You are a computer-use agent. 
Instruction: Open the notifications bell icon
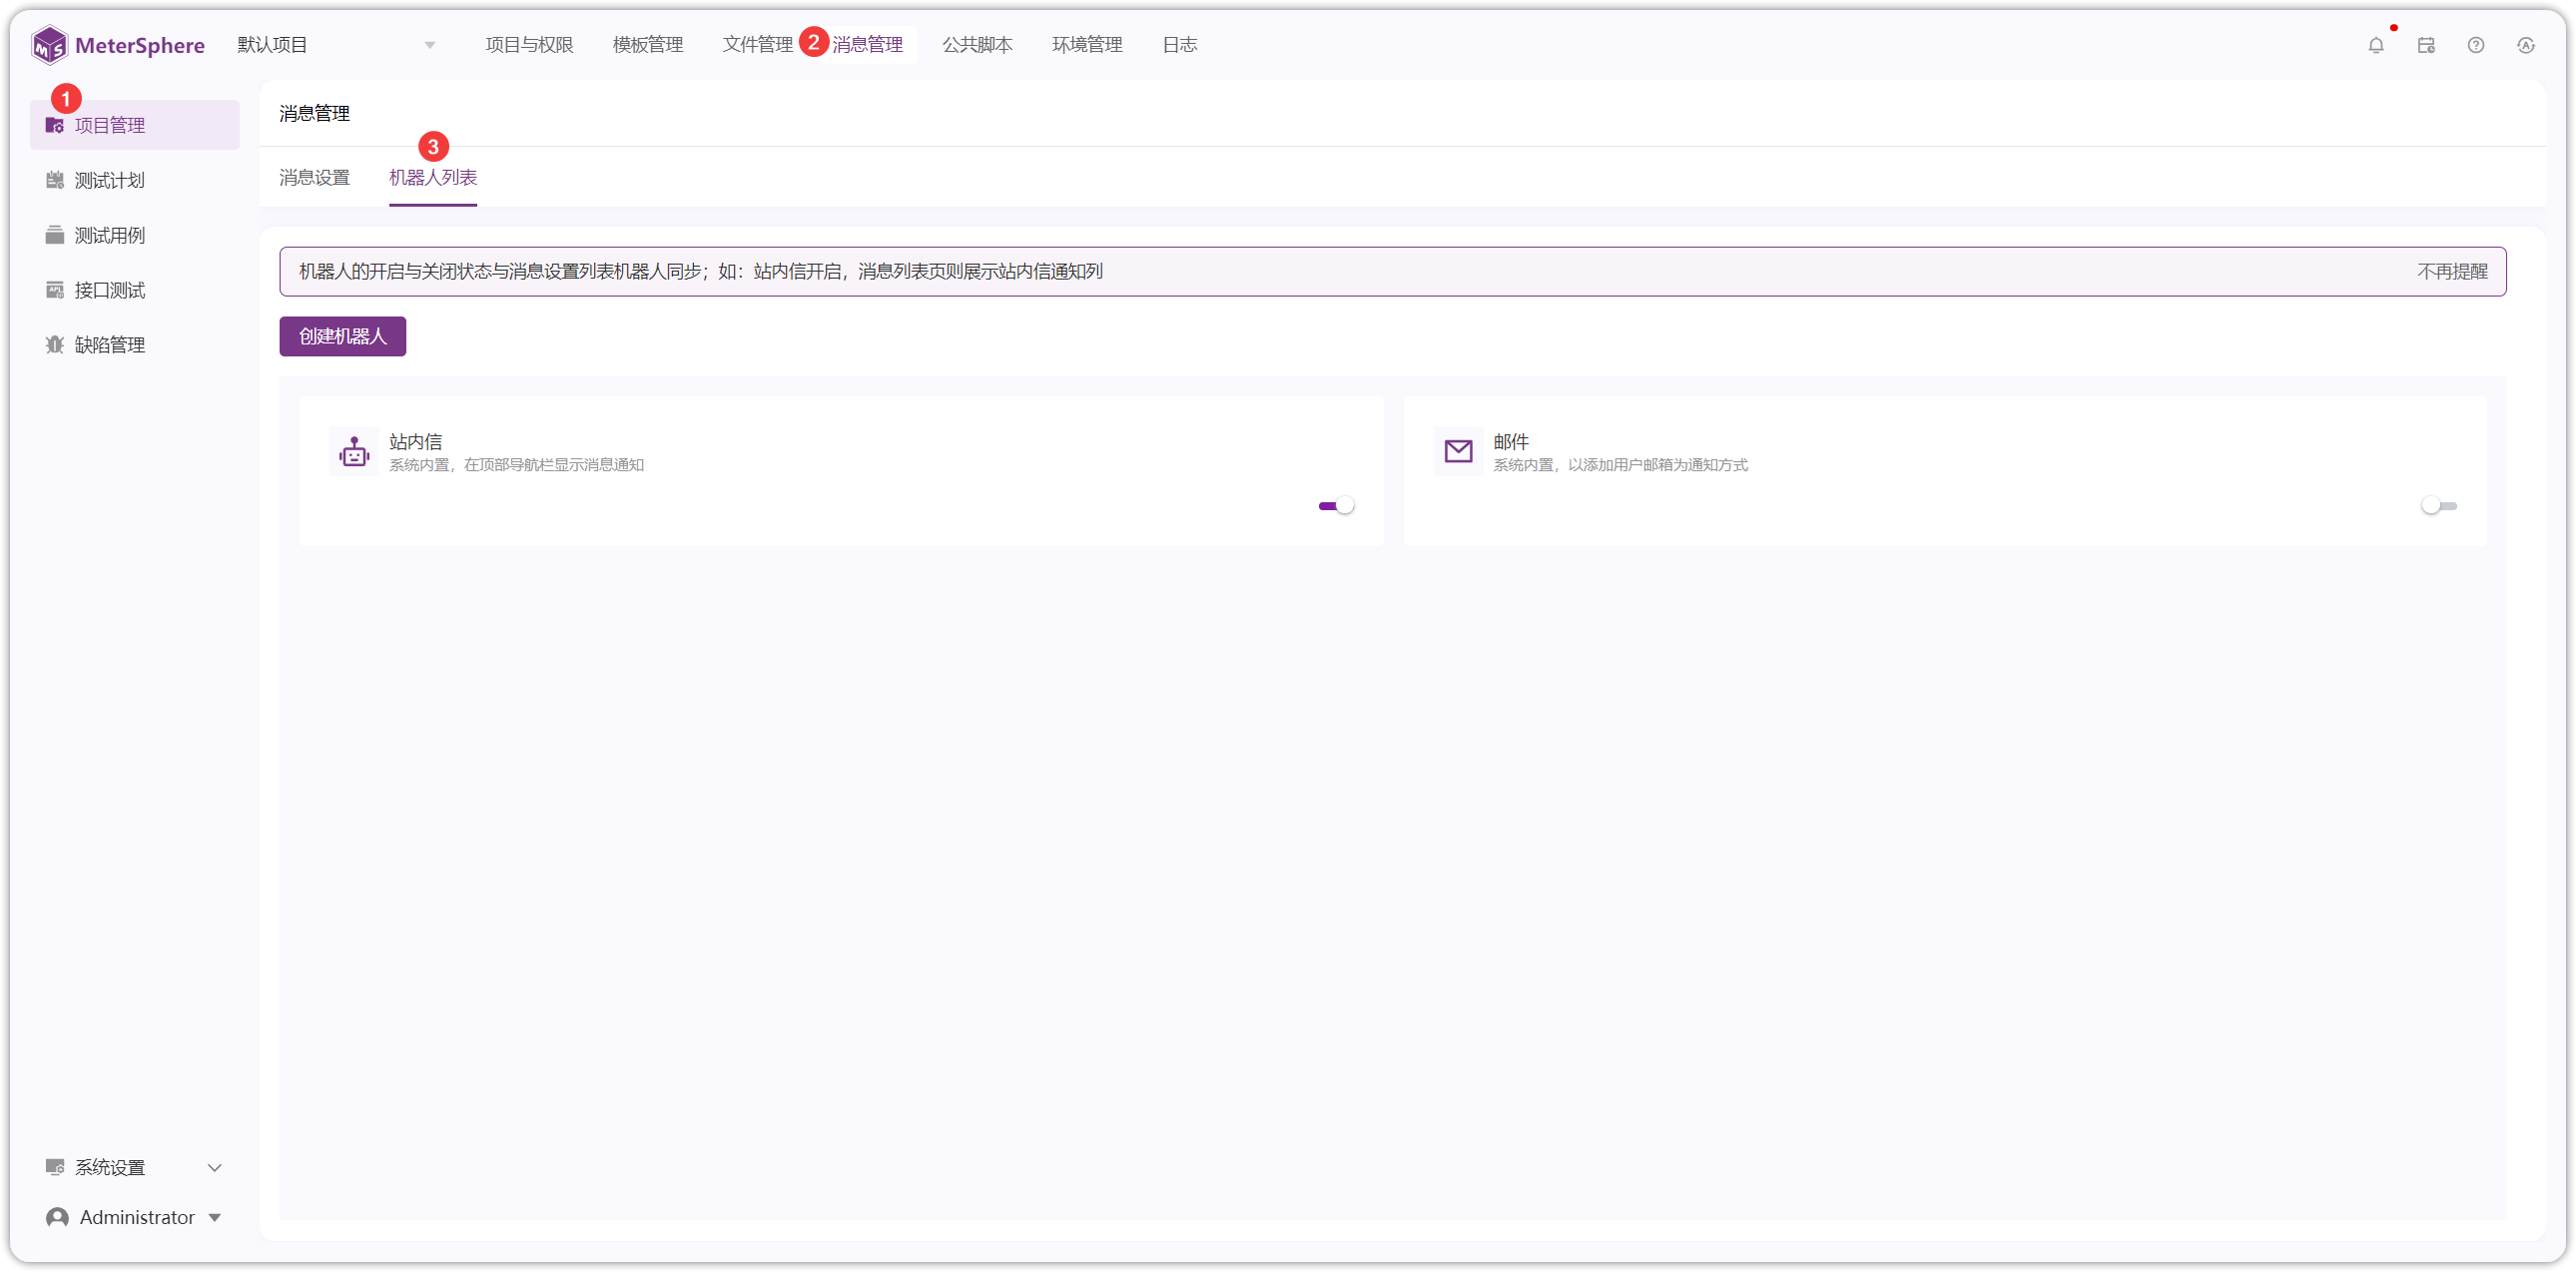pyautogui.click(x=2376, y=45)
